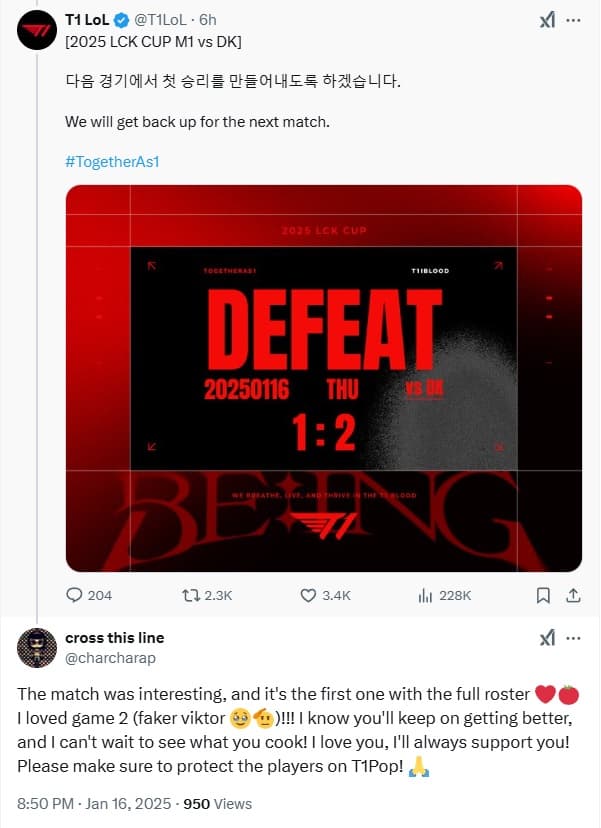This screenshot has height=828, width=601.
Task: Open Grok actions on the T1 LoL post
Action: click(x=547, y=20)
